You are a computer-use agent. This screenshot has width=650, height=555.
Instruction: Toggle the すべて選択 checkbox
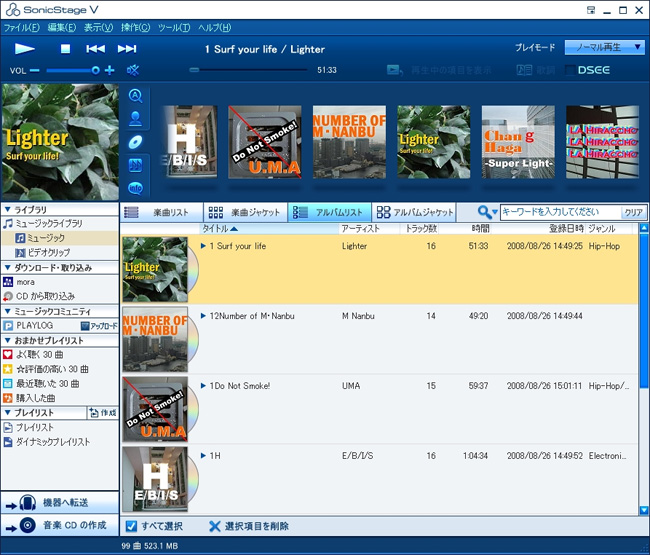(x=131, y=526)
